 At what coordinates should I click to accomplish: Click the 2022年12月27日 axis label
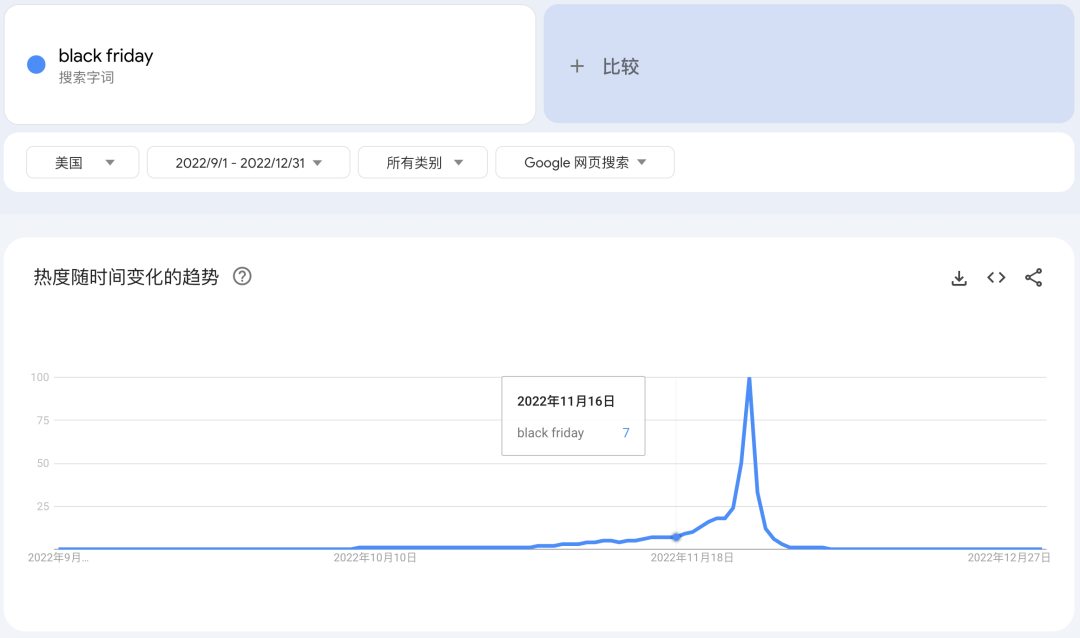(x=1009, y=558)
